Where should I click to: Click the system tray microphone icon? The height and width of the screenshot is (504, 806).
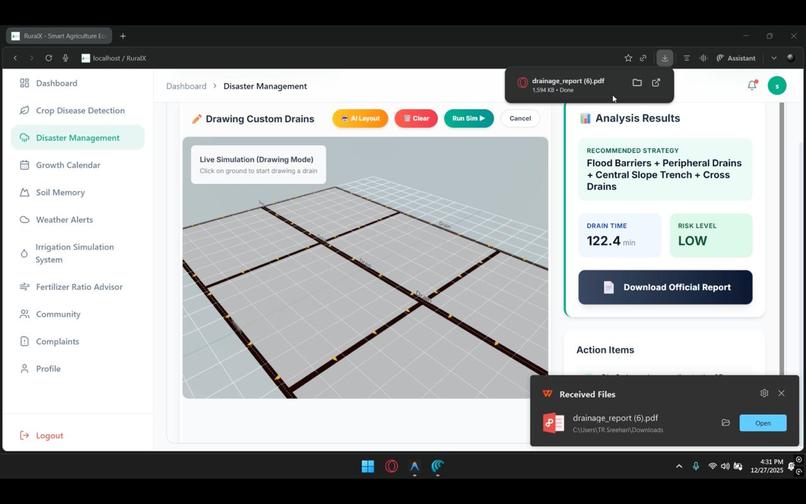click(695, 466)
